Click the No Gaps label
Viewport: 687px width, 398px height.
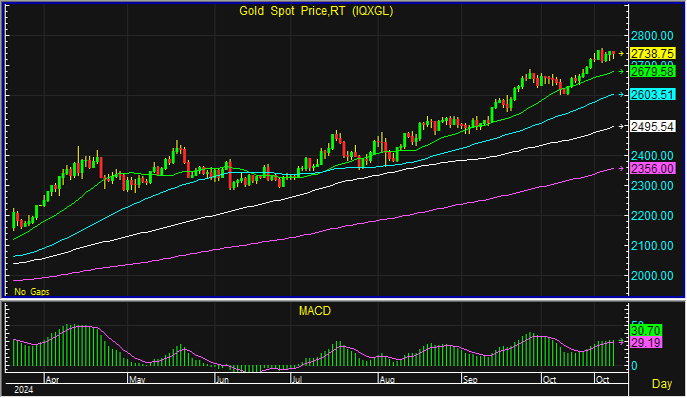click(x=32, y=292)
